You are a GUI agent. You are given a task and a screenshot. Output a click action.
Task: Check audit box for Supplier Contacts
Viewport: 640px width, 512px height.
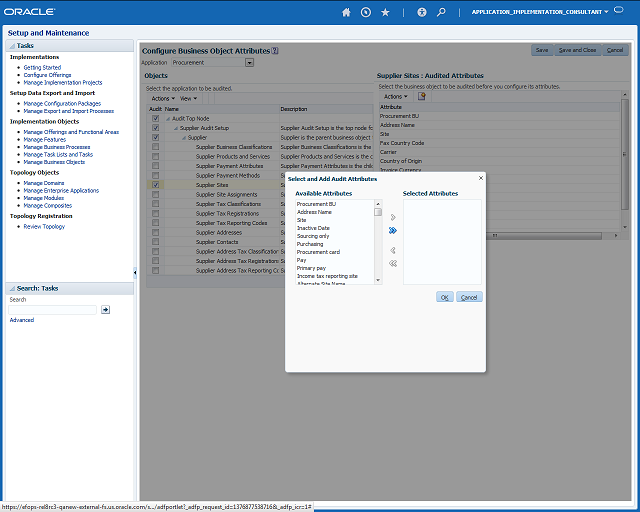click(156, 242)
